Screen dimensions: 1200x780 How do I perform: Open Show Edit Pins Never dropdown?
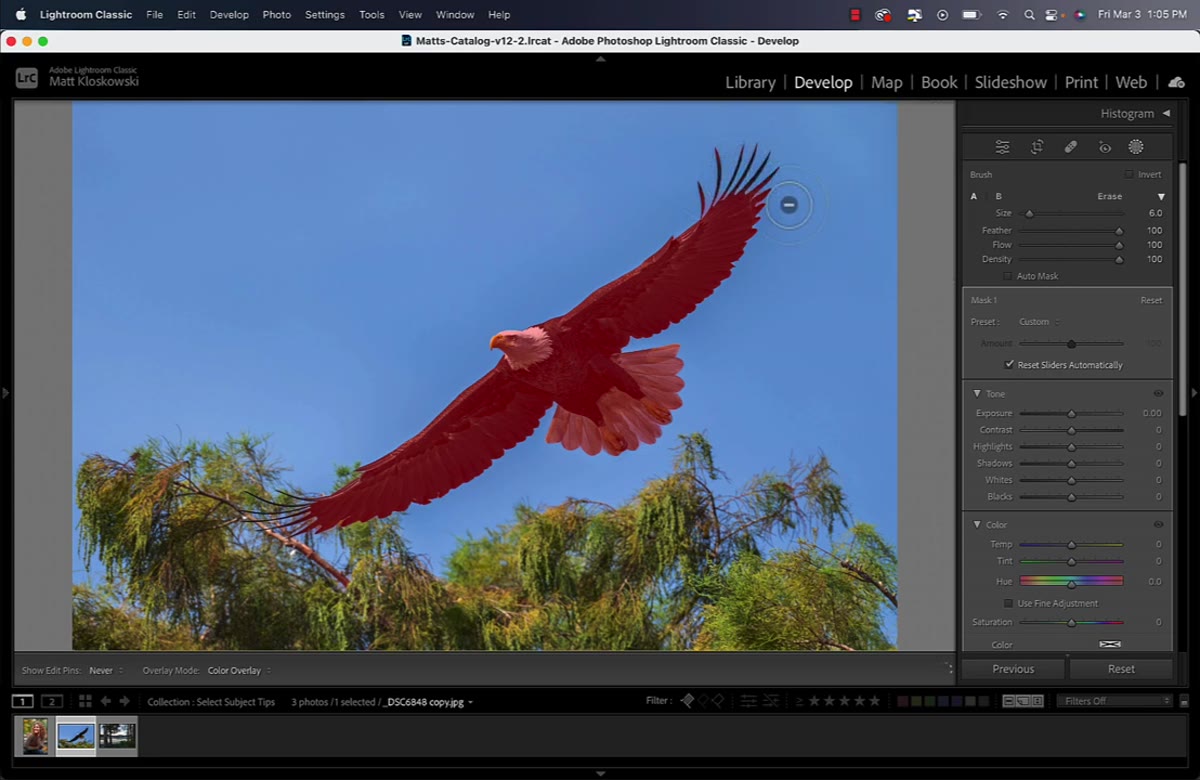[x=106, y=670]
